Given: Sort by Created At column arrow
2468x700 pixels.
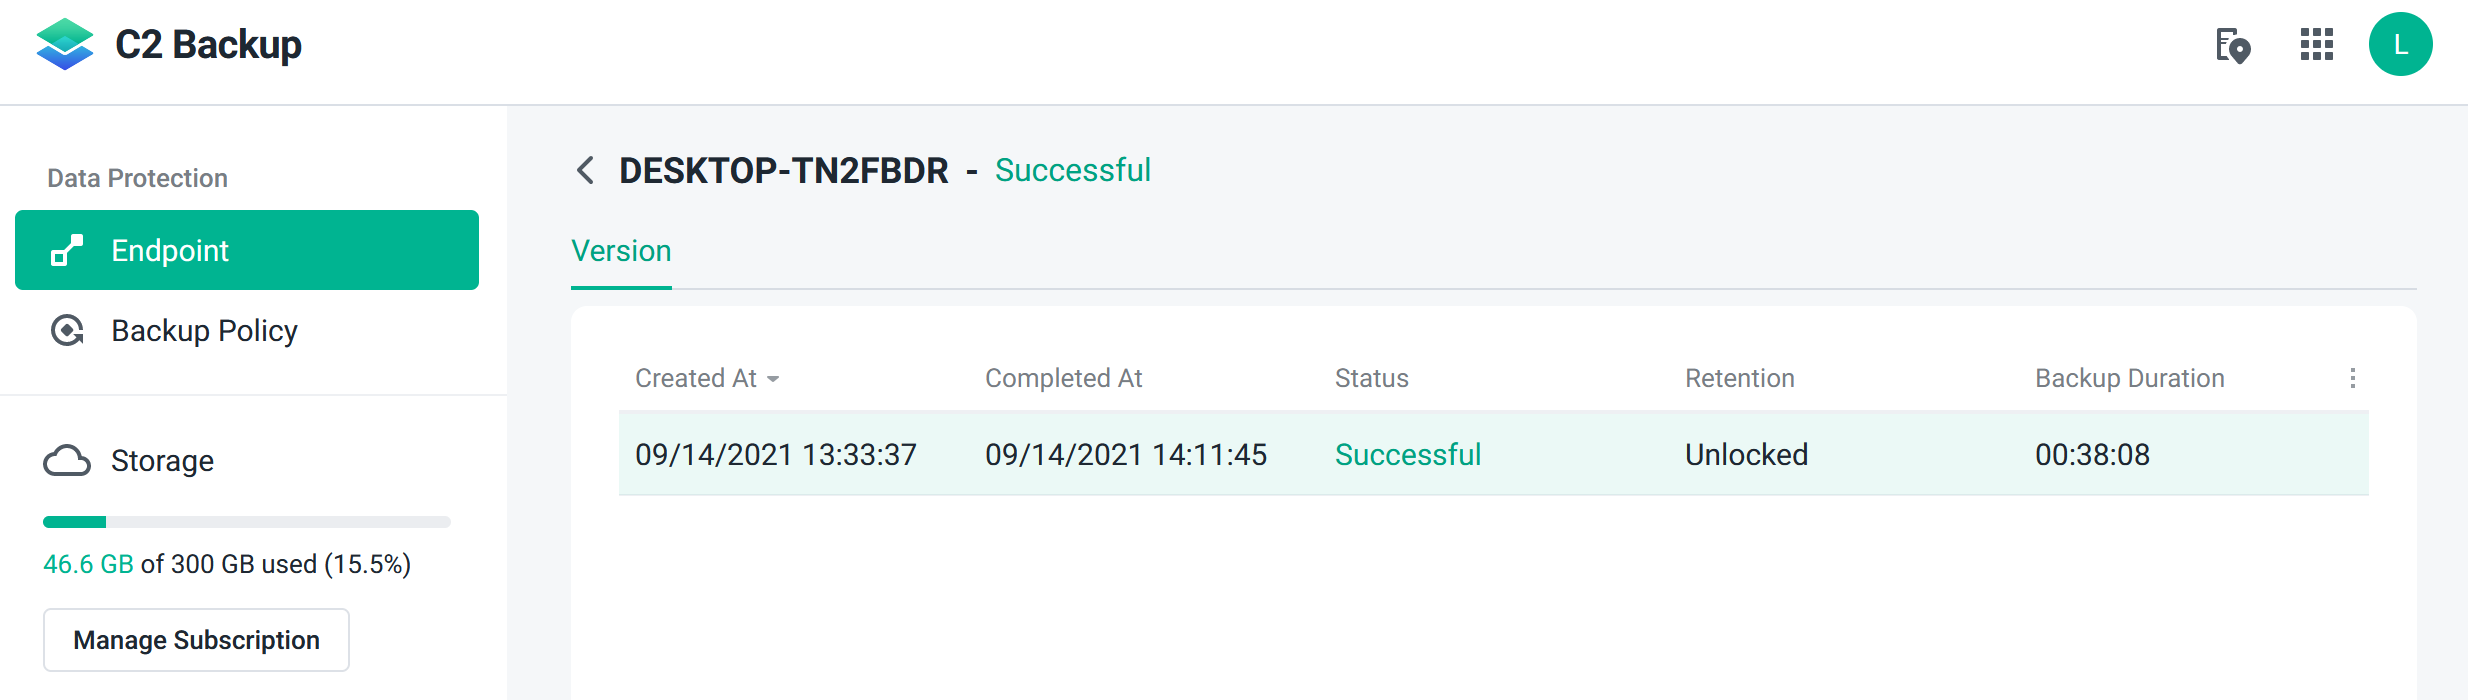Looking at the screenshot, I should click(773, 379).
